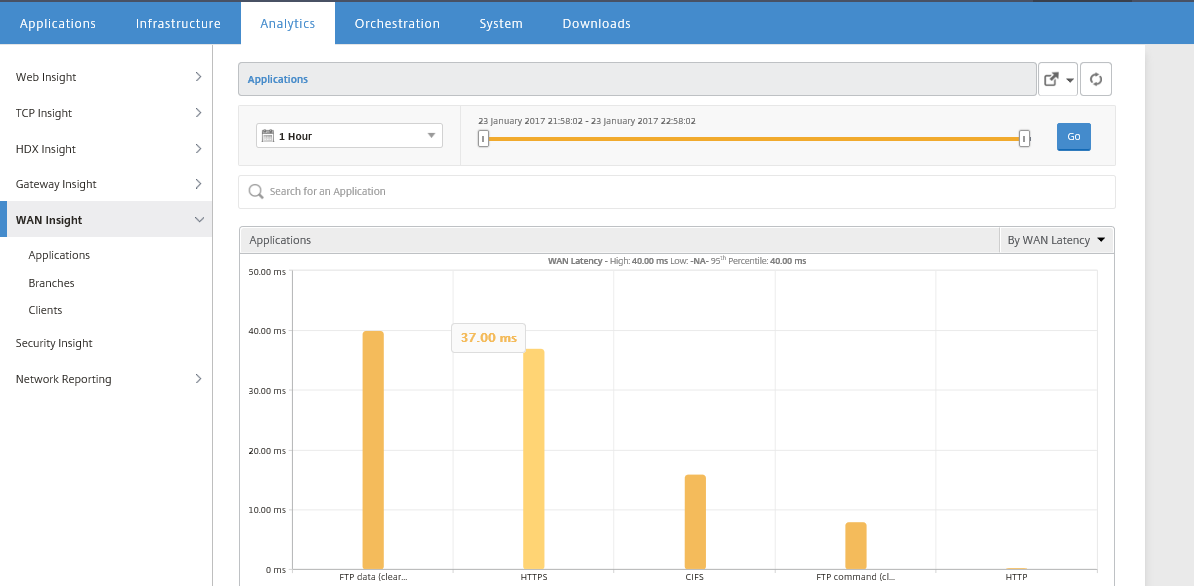1194x586 pixels.
Task: Open the By WAN Latency dropdown
Action: click(x=1056, y=240)
